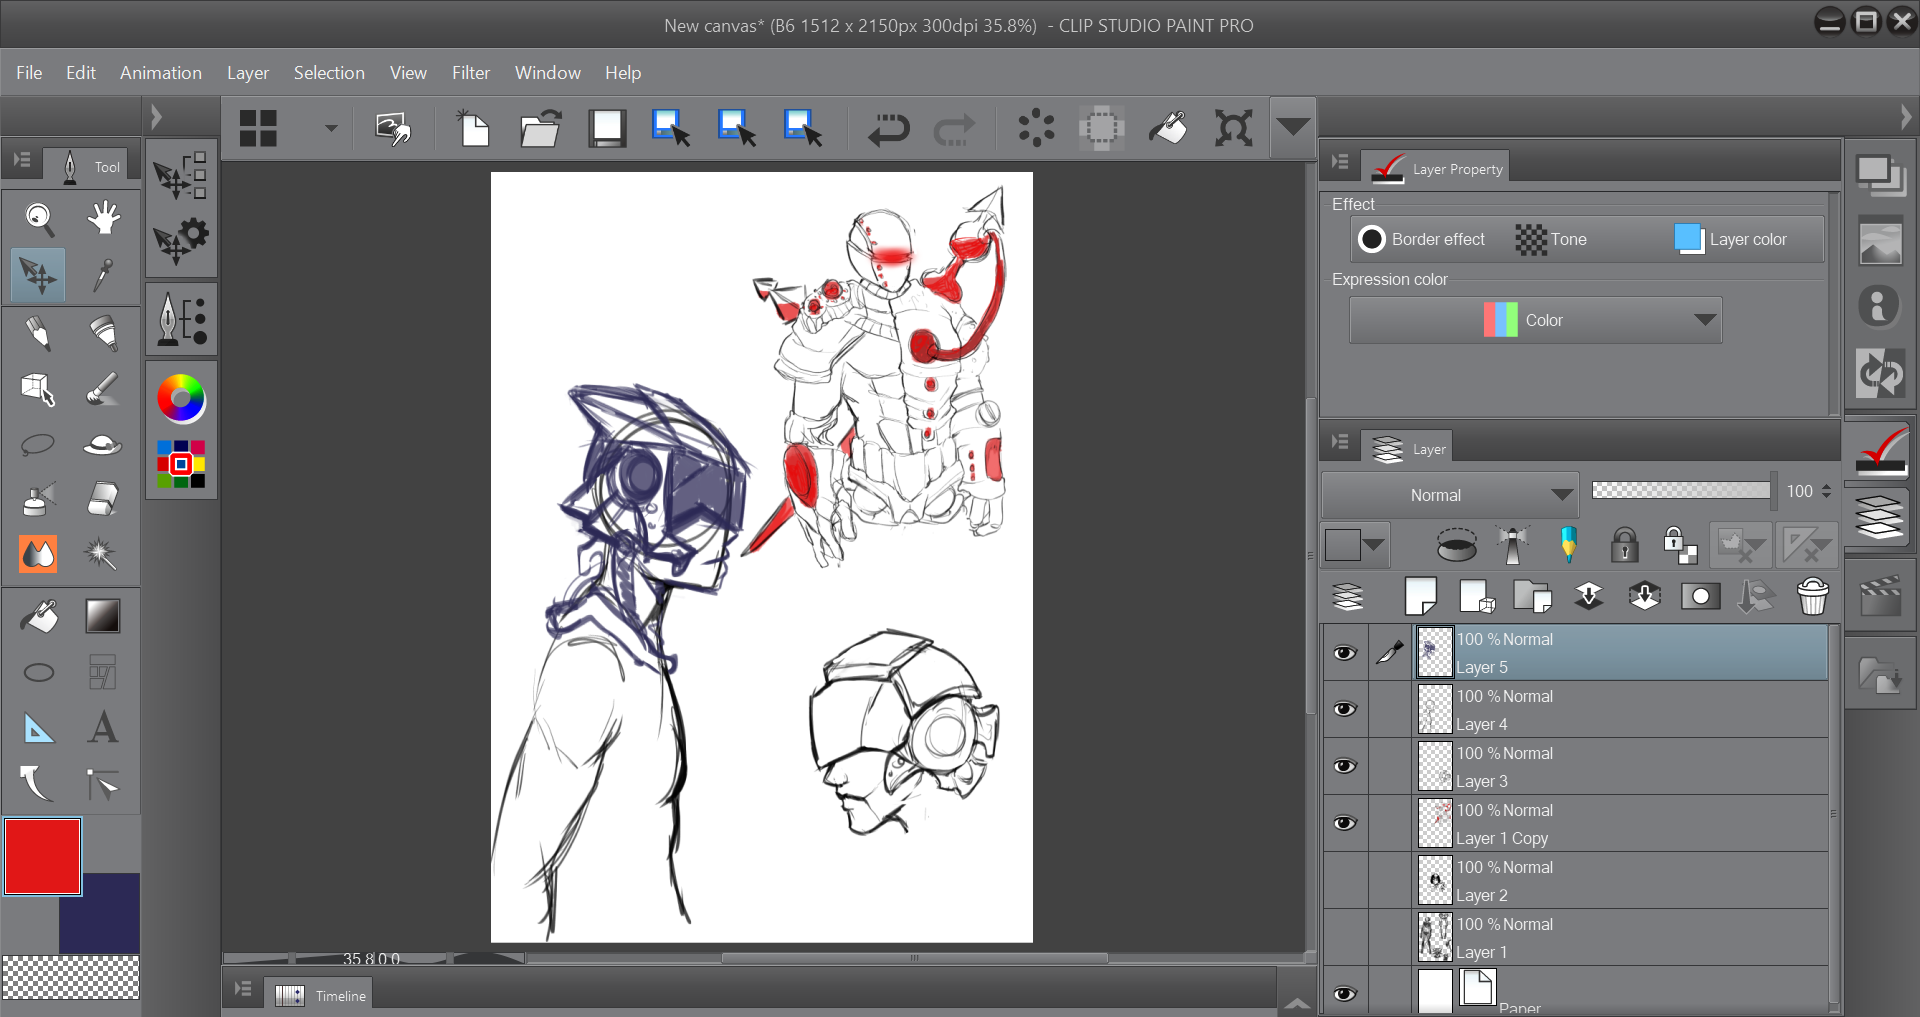Expand the command bar overflow arrow

point(1292,127)
